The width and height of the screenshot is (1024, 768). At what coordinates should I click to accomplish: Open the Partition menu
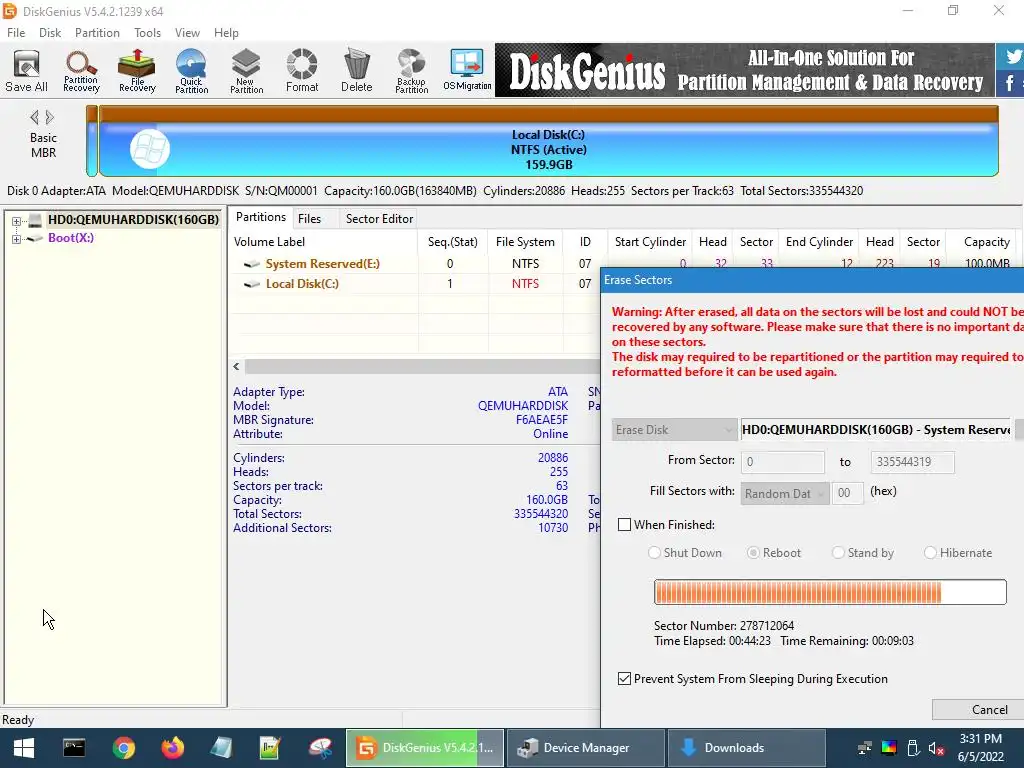97,33
